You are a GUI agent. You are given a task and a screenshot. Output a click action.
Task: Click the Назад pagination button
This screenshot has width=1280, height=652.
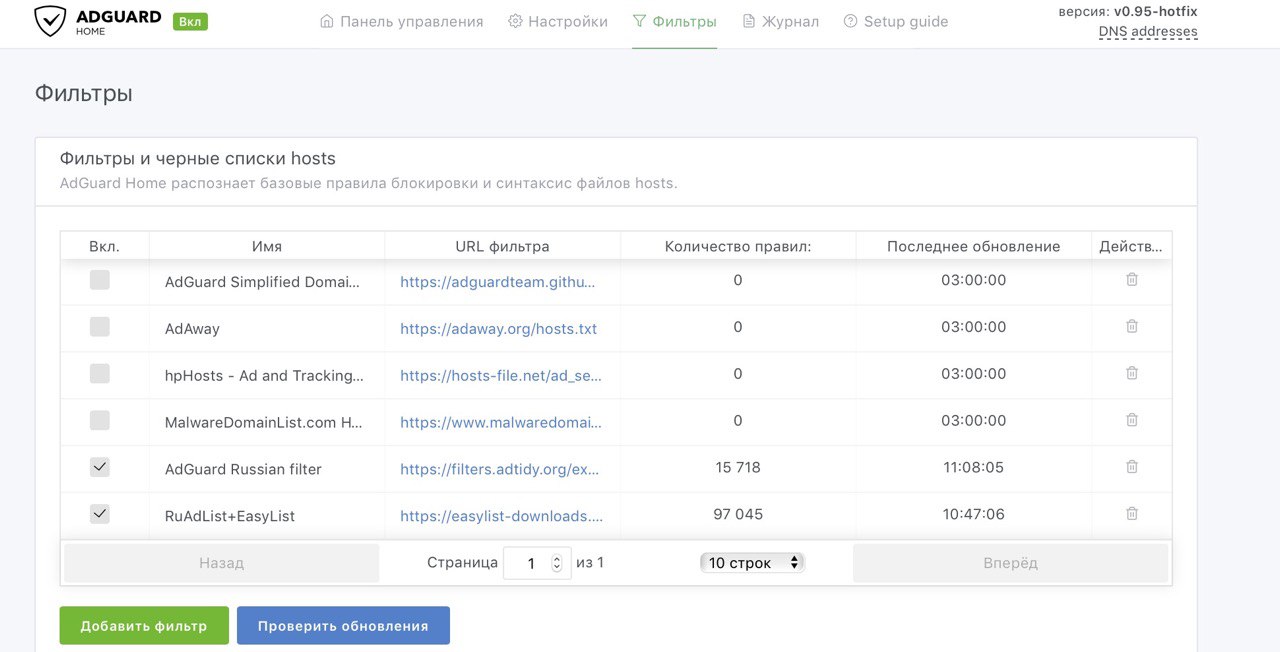[221, 563]
